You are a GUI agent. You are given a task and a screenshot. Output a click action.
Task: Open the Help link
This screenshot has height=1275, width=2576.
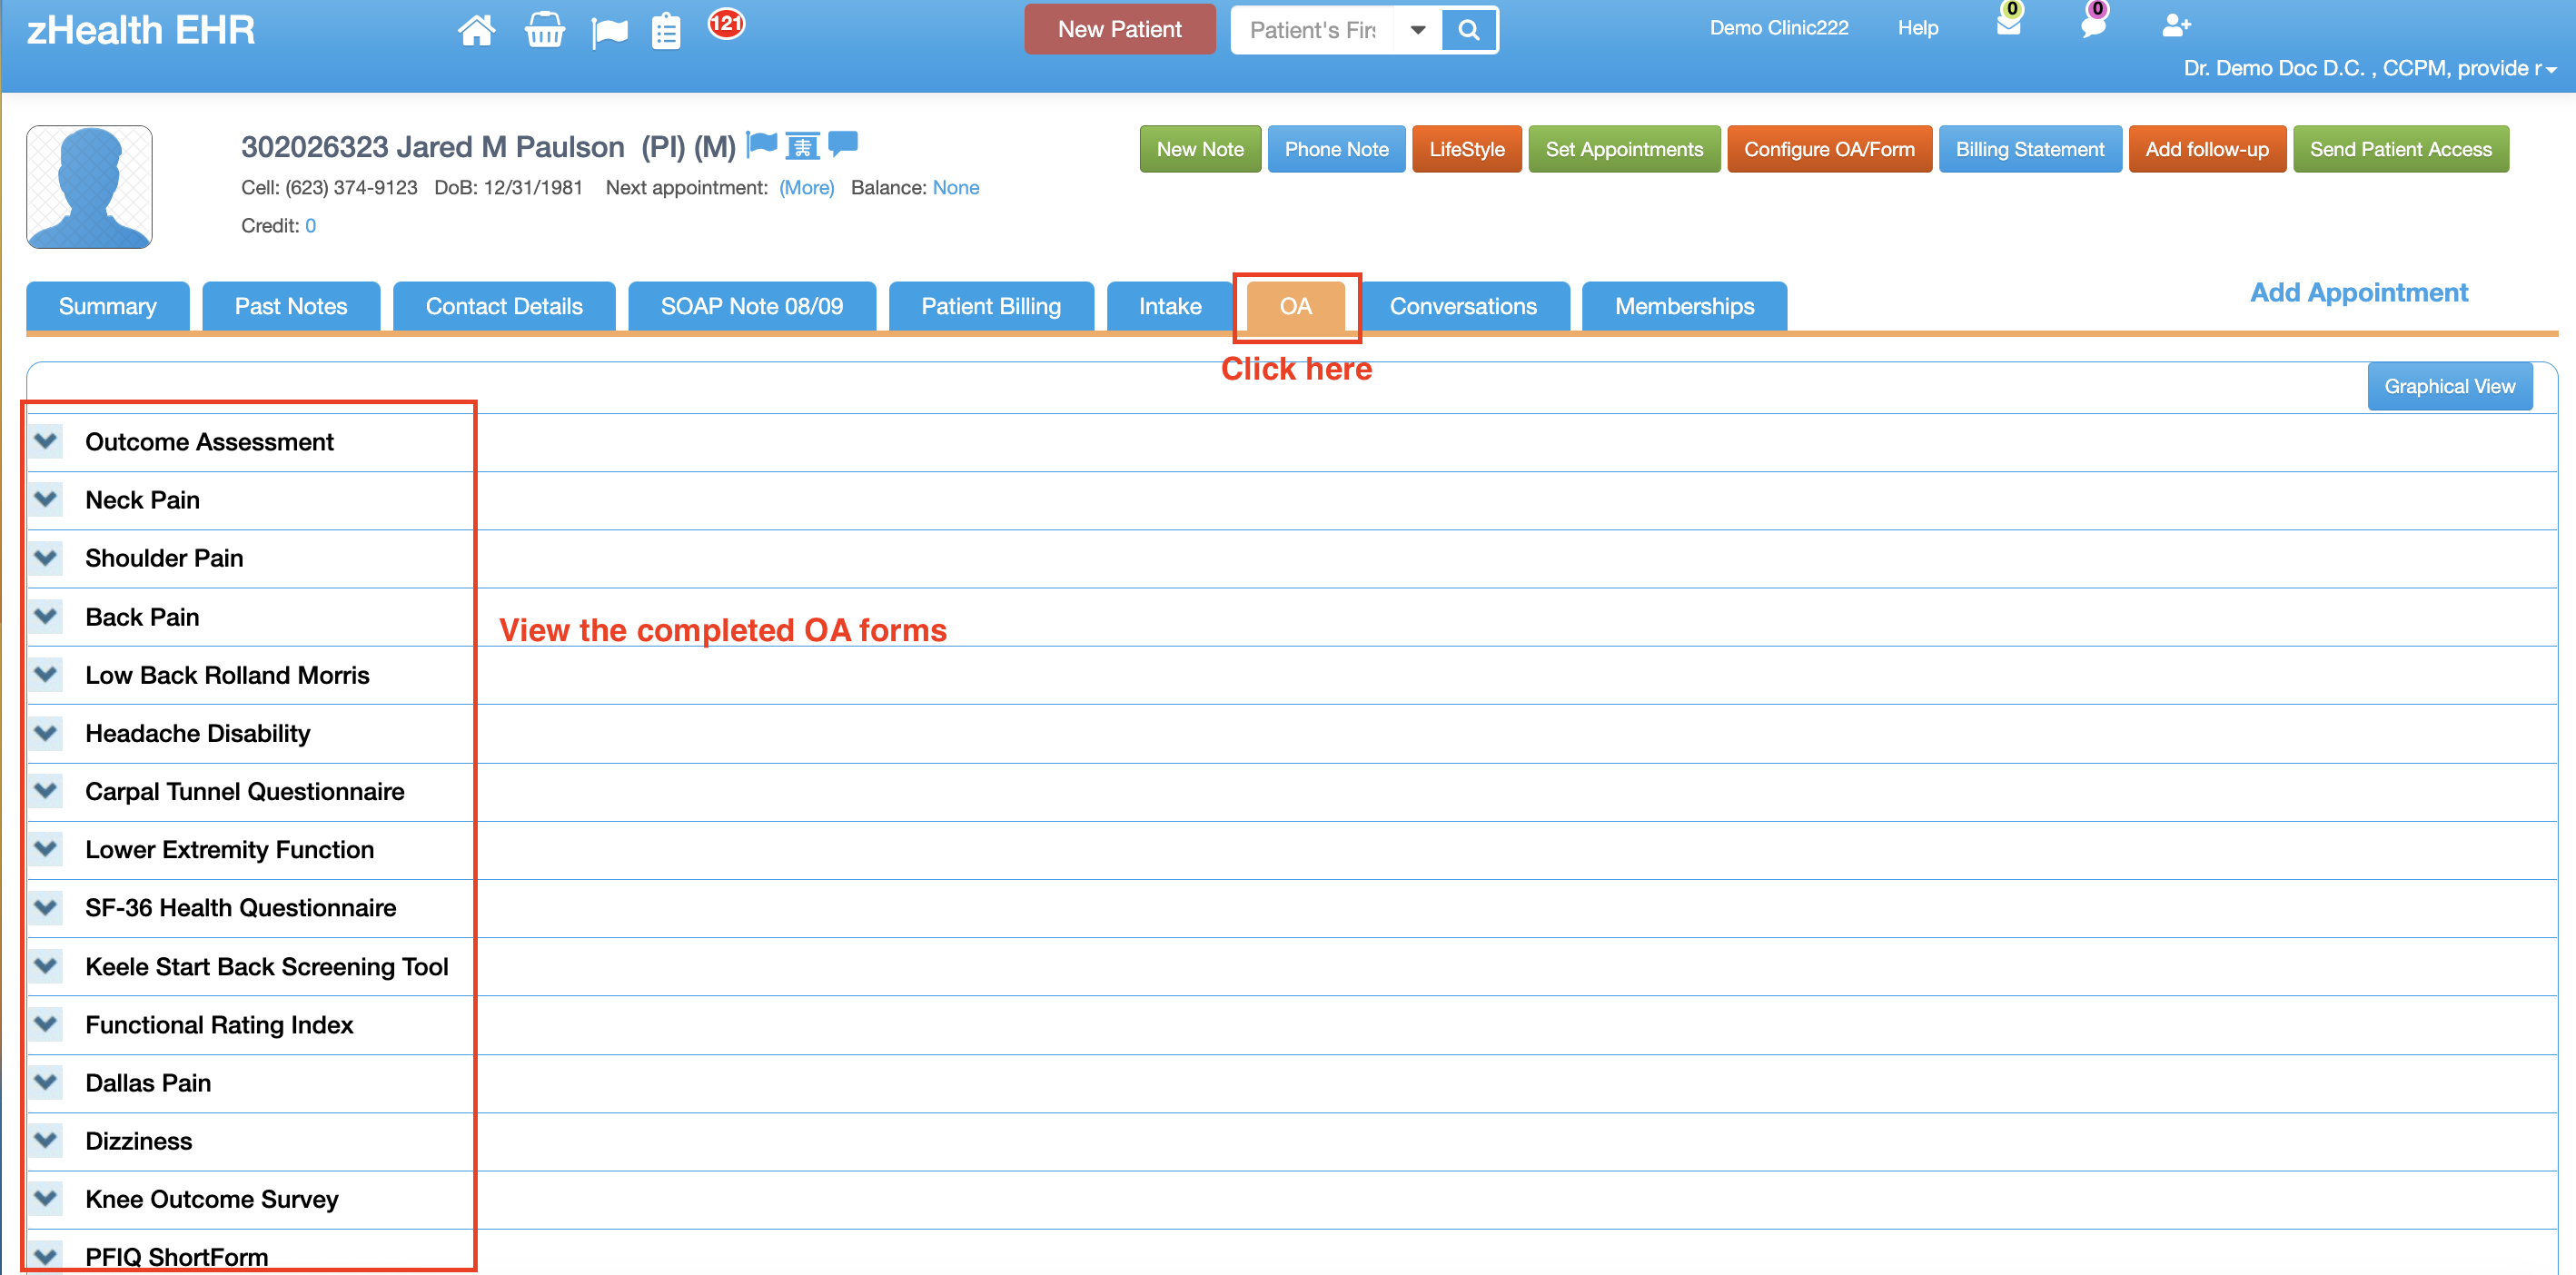tap(1918, 28)
